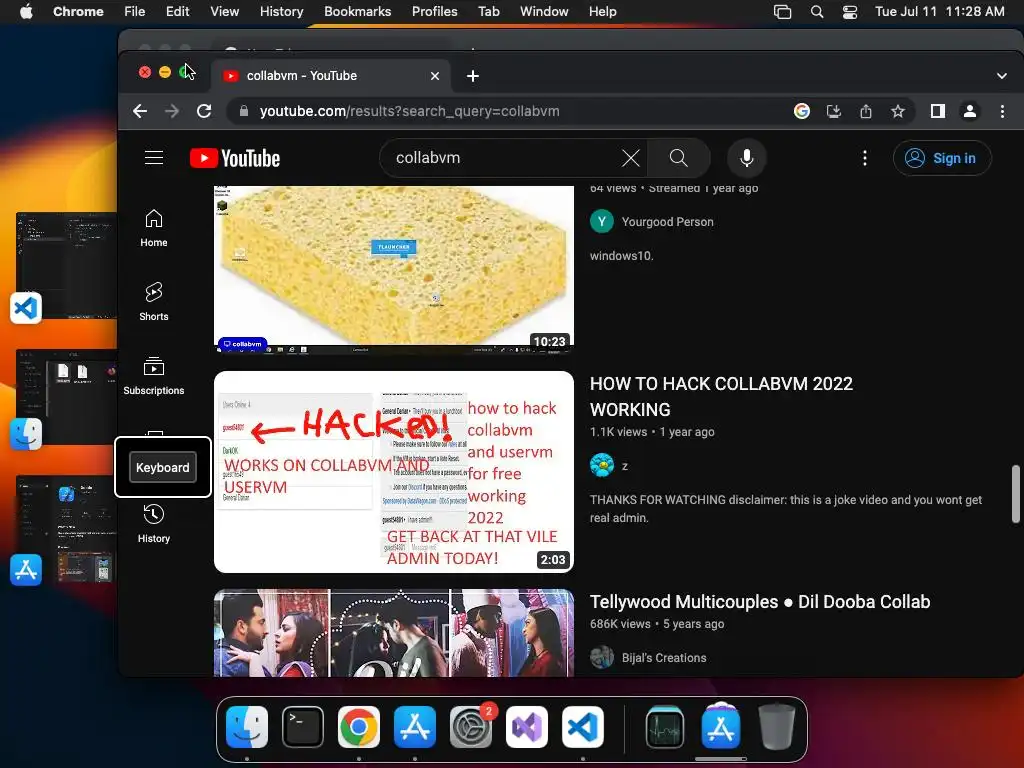Open Visual Studio purple icon in Dock
Image resolution: width=1024 pixels, height=768 pixels.
click(x=527, y=727)
